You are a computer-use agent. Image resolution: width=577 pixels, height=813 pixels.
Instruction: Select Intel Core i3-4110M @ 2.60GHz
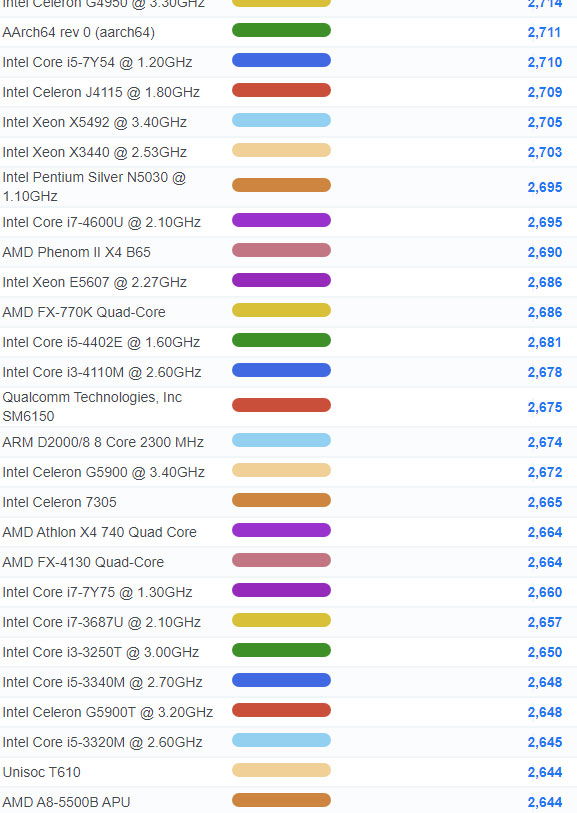point(102,373)
